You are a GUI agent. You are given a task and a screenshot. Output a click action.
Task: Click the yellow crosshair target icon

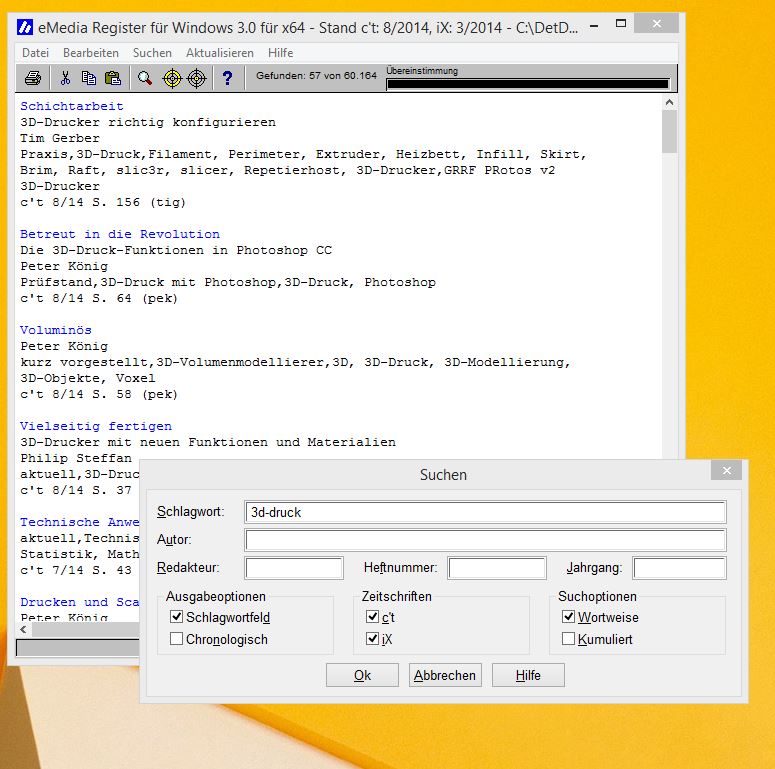[172, 78]
